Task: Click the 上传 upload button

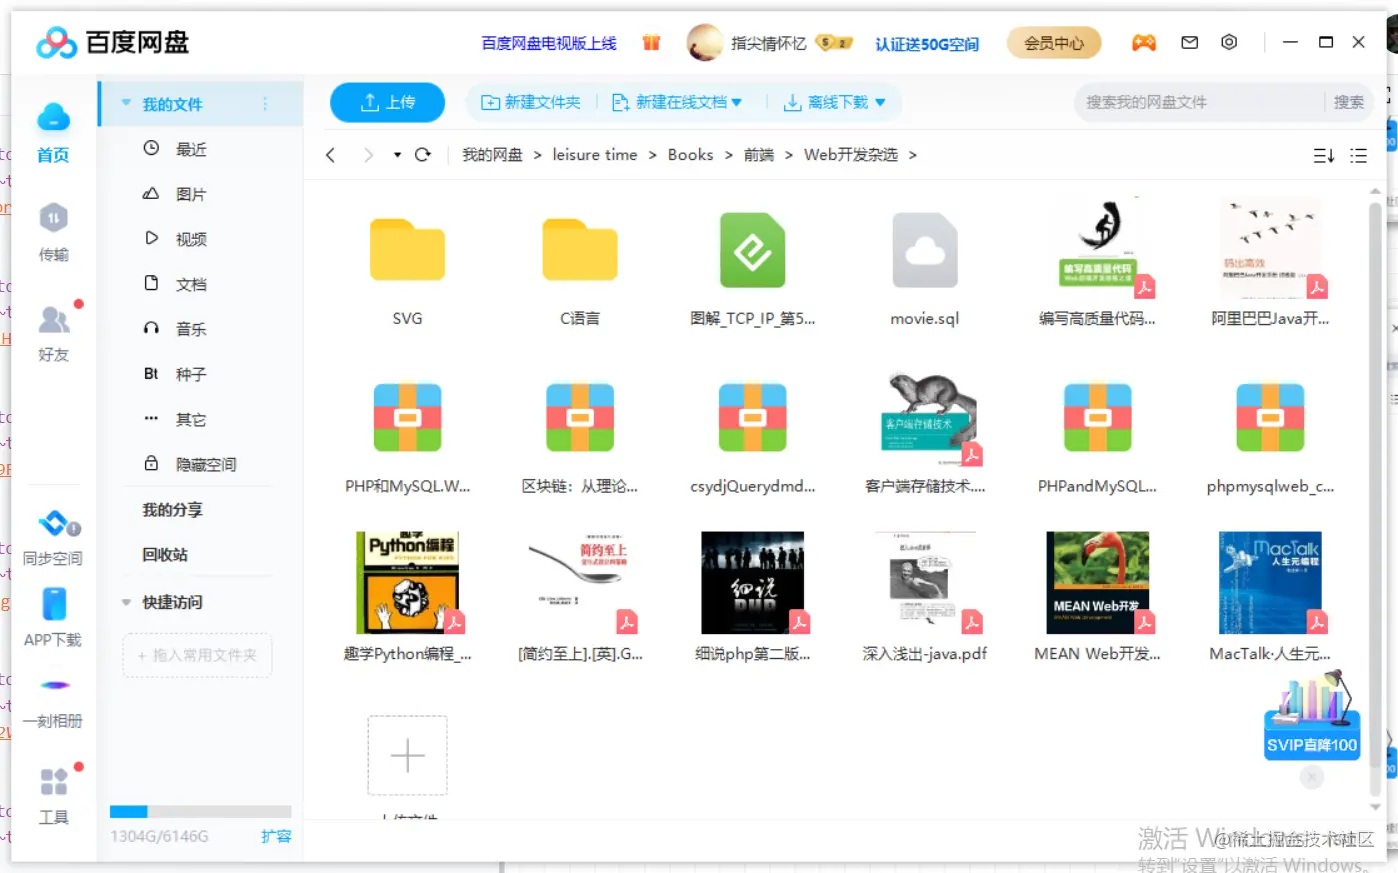Action: point(387,102)
